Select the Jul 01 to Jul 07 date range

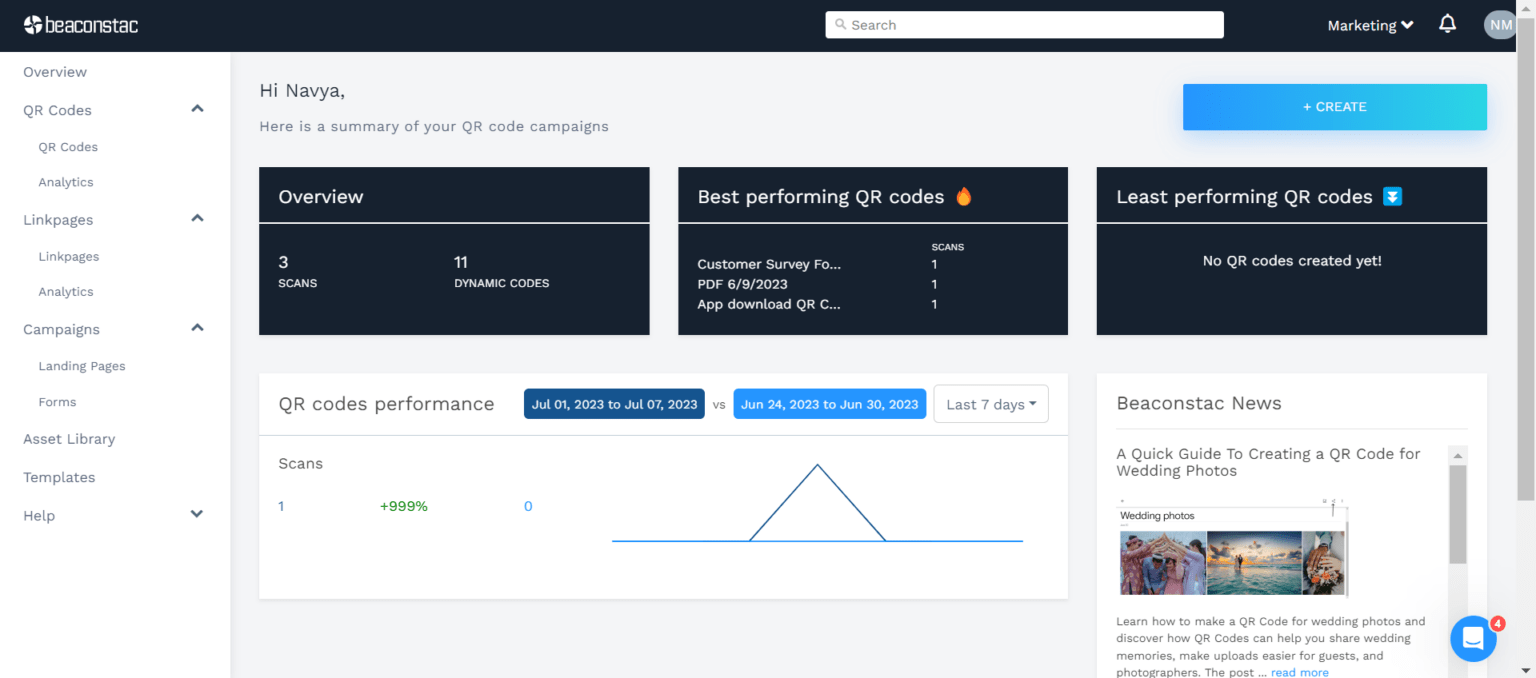click(x=614, y=403)
